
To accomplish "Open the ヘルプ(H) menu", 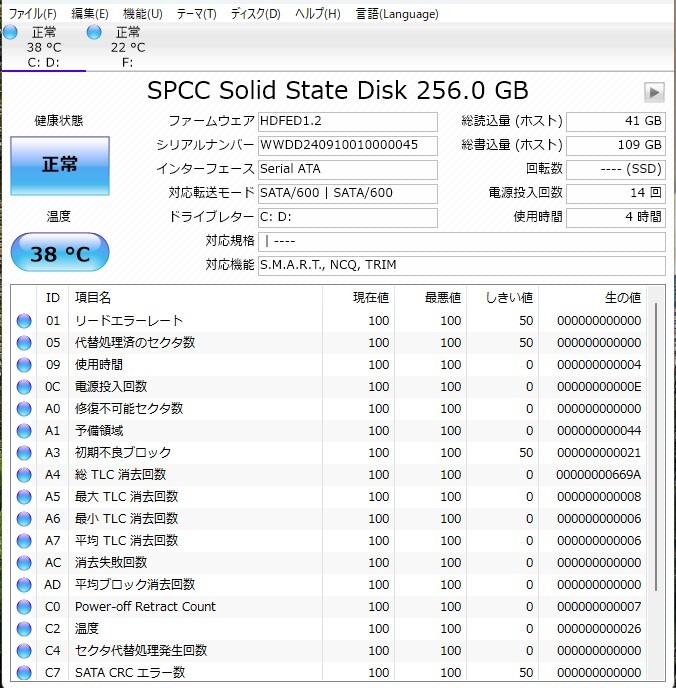I will coord(318,14).
